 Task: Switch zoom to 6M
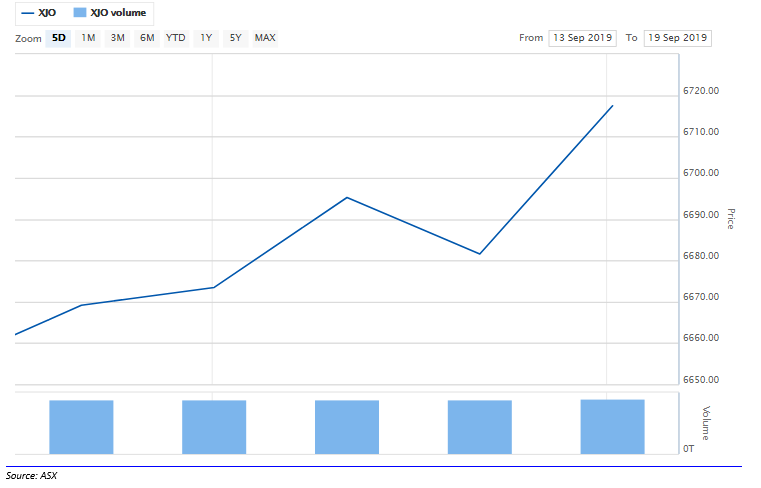pos(147,38)
